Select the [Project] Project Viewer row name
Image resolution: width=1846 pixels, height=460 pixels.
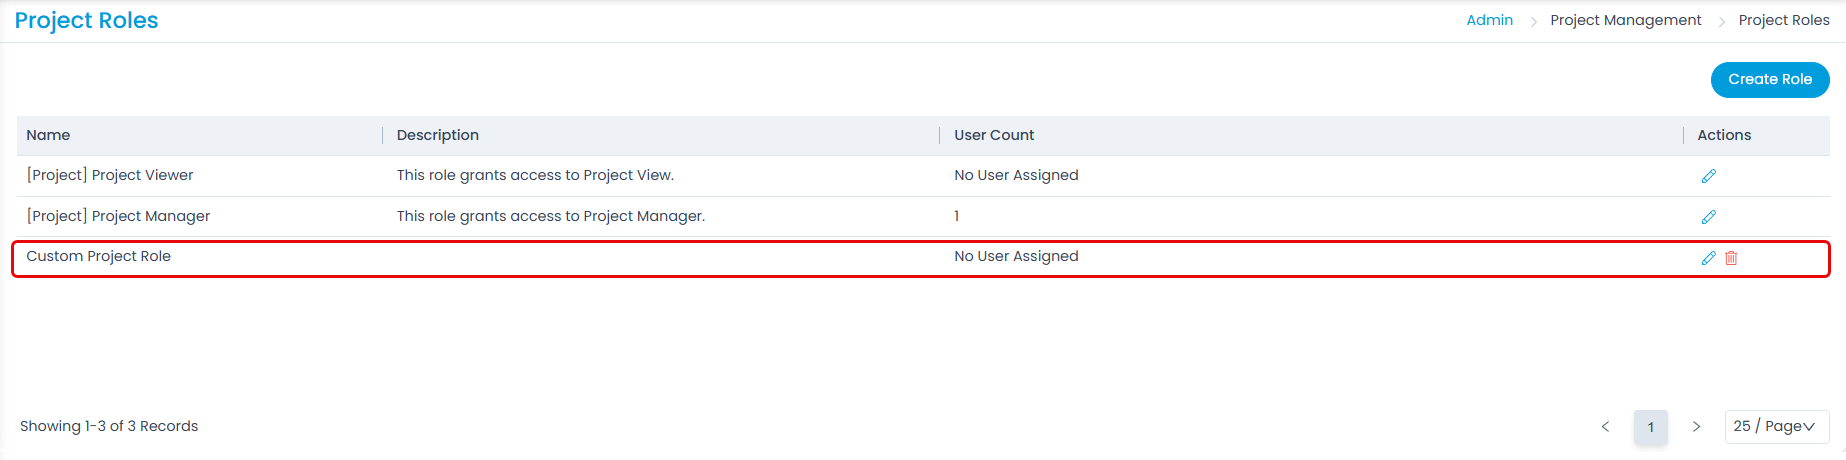pos(110,175)
